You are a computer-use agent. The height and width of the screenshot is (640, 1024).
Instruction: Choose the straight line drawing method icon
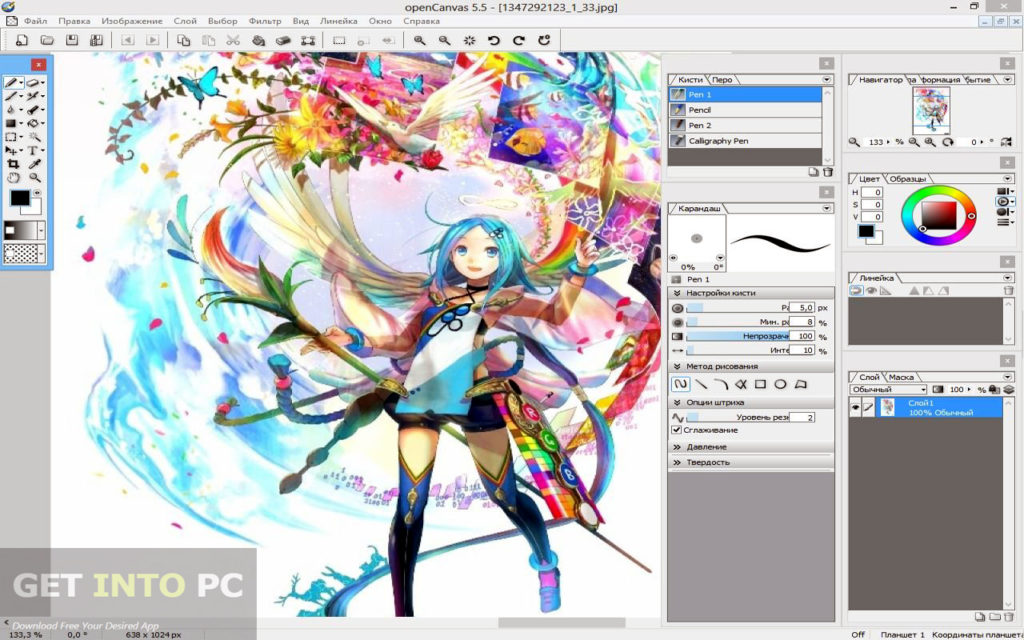[x=701, y=385]
